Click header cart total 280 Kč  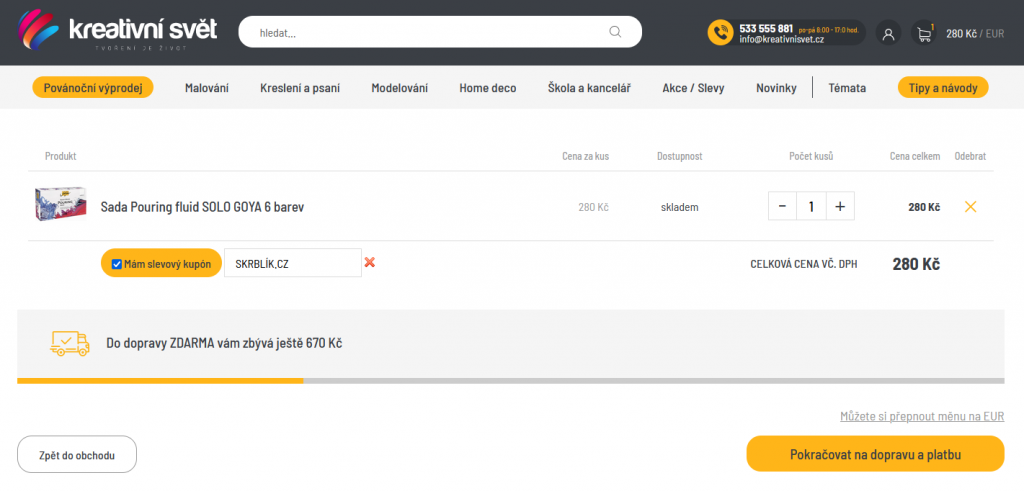(x=961, y=33)
